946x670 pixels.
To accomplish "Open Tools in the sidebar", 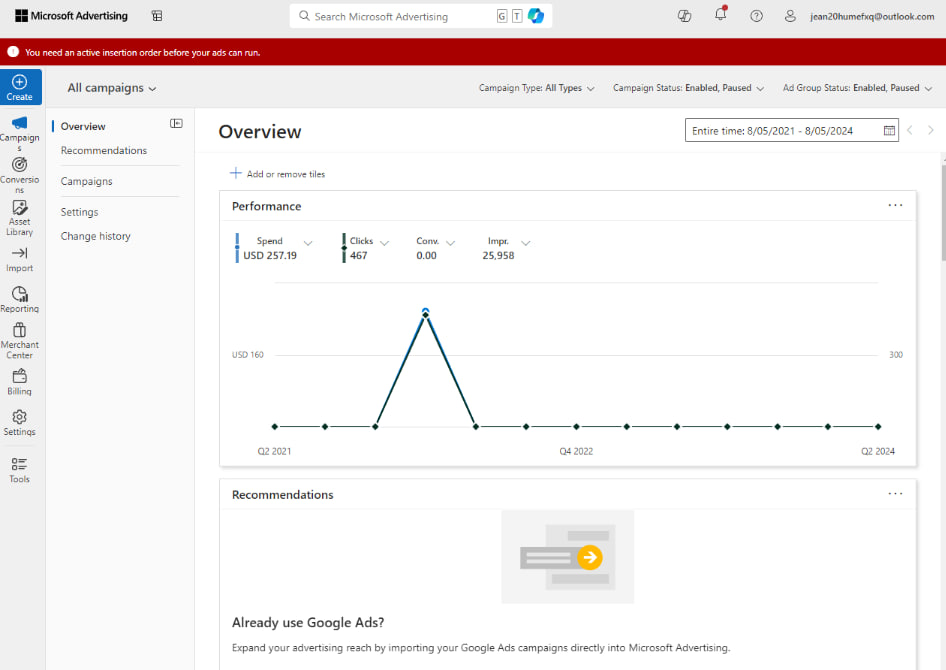I will (19, 470).
